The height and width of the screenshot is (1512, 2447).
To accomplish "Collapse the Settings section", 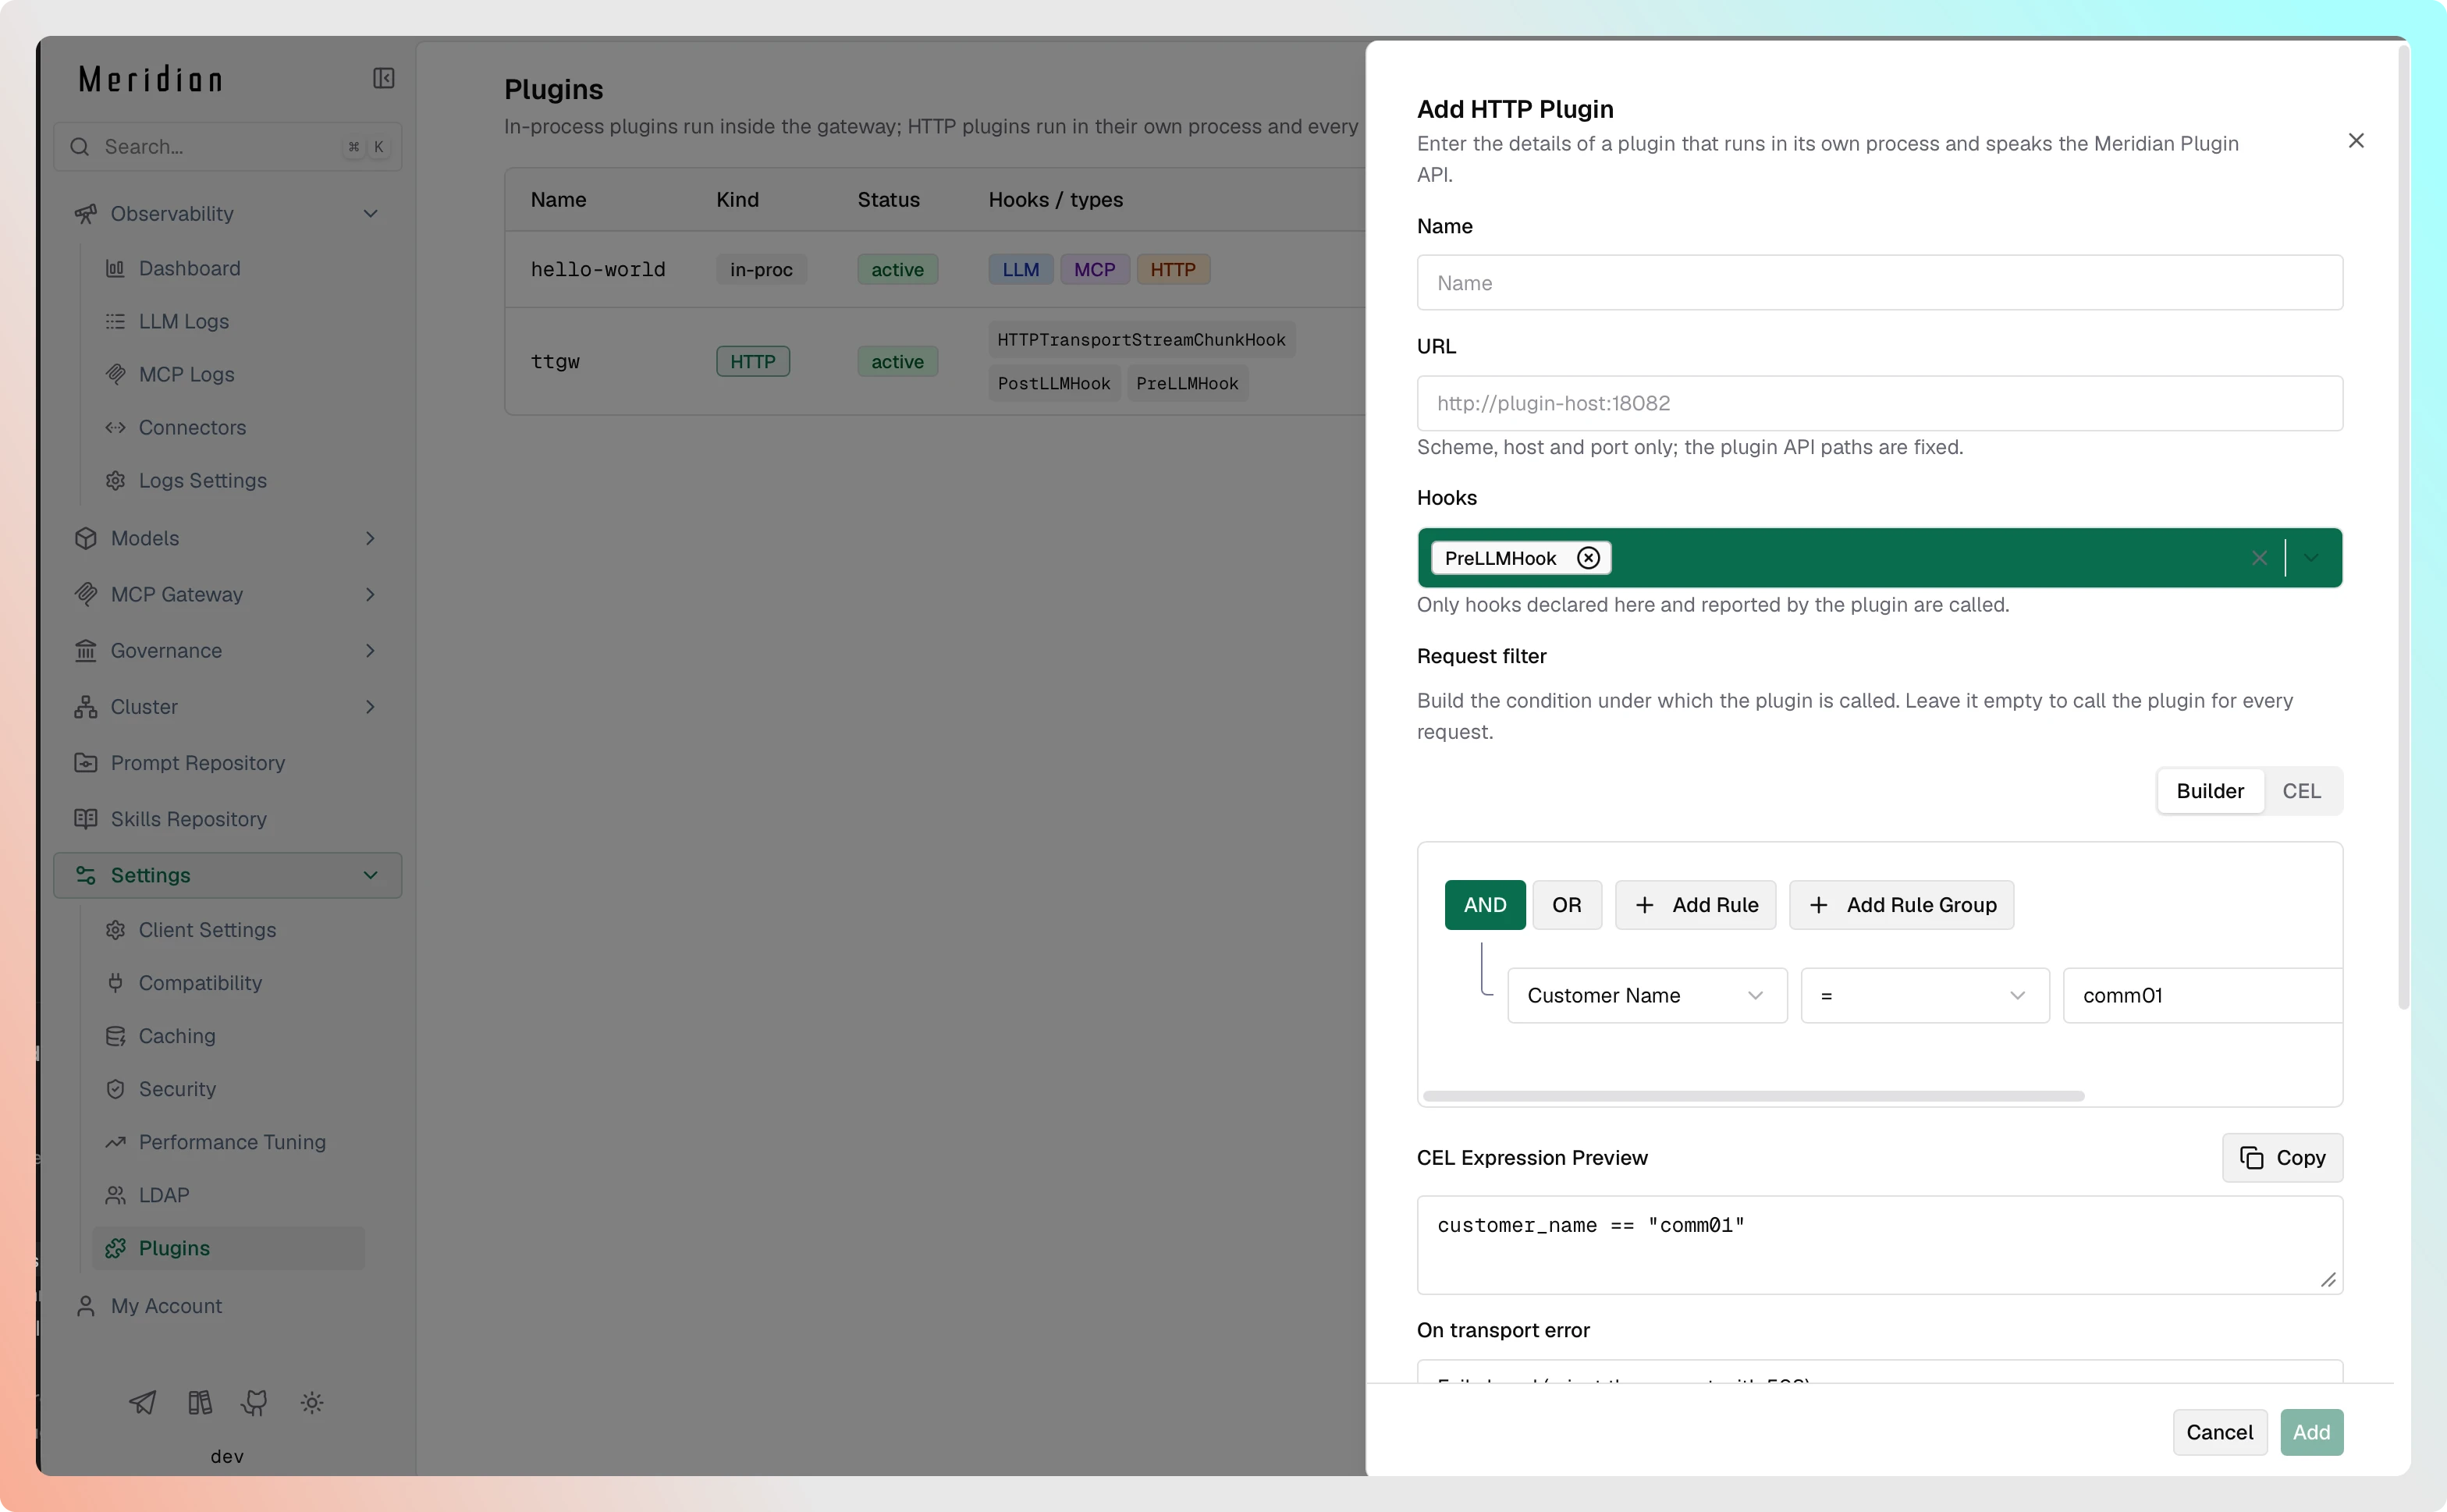I will 371,875.
